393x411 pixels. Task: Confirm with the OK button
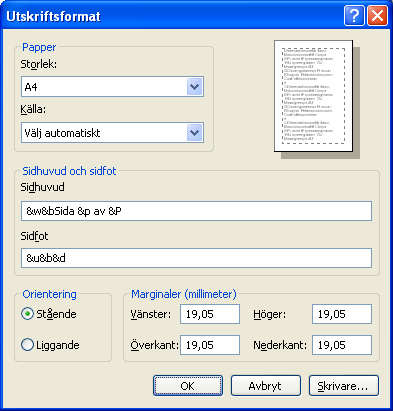188,386
